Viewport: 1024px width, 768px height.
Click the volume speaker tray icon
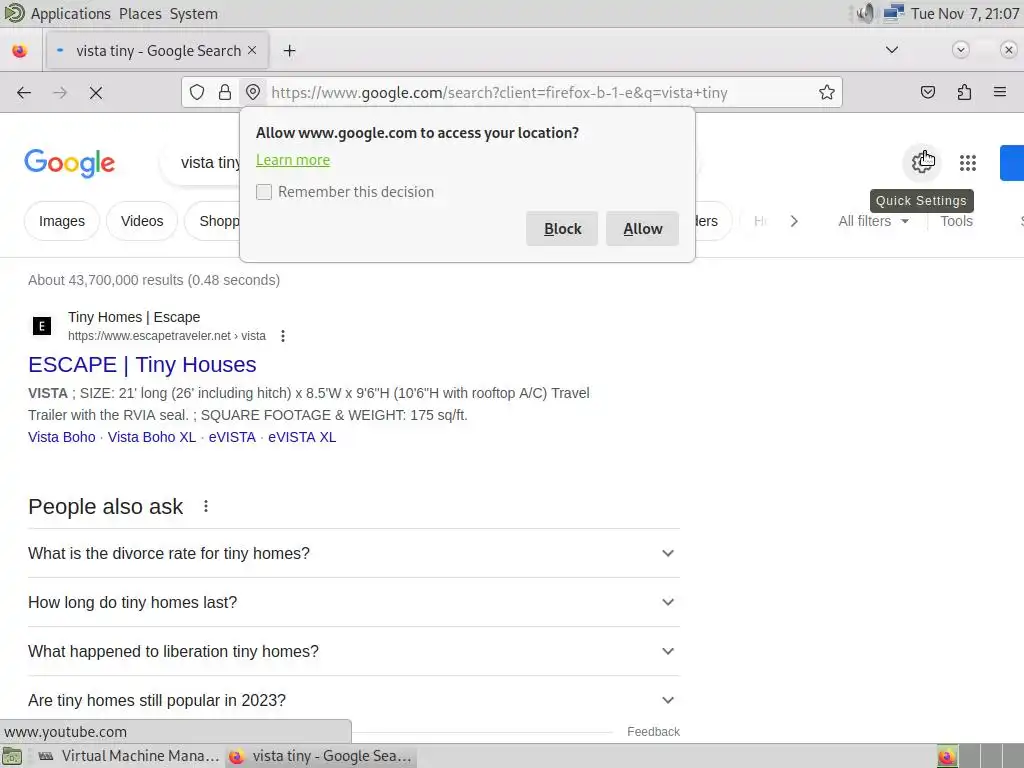[x=865, y=14]
